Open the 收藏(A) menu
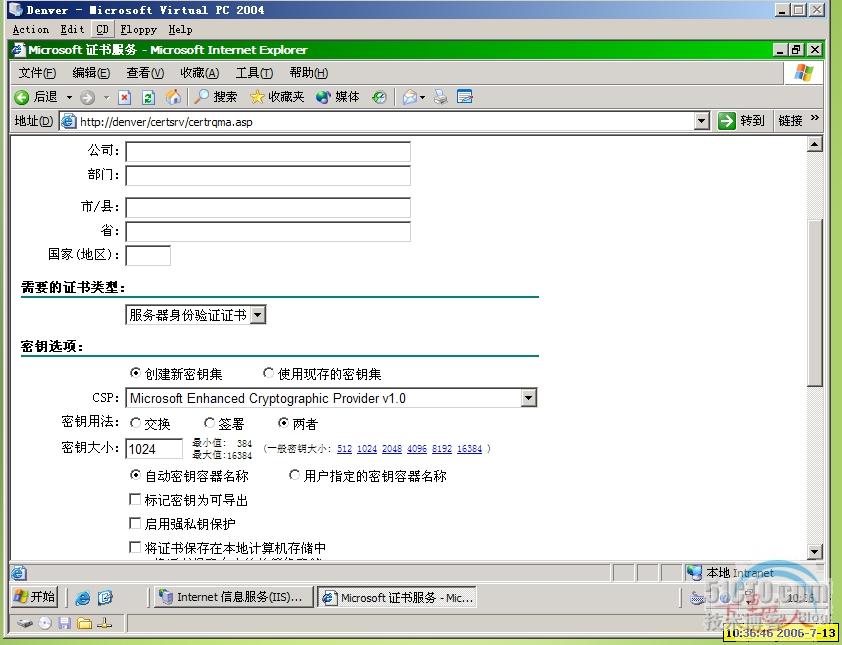The height and width of the screenshot is (645, 842). pyautogui.click(x=199, y=73)
